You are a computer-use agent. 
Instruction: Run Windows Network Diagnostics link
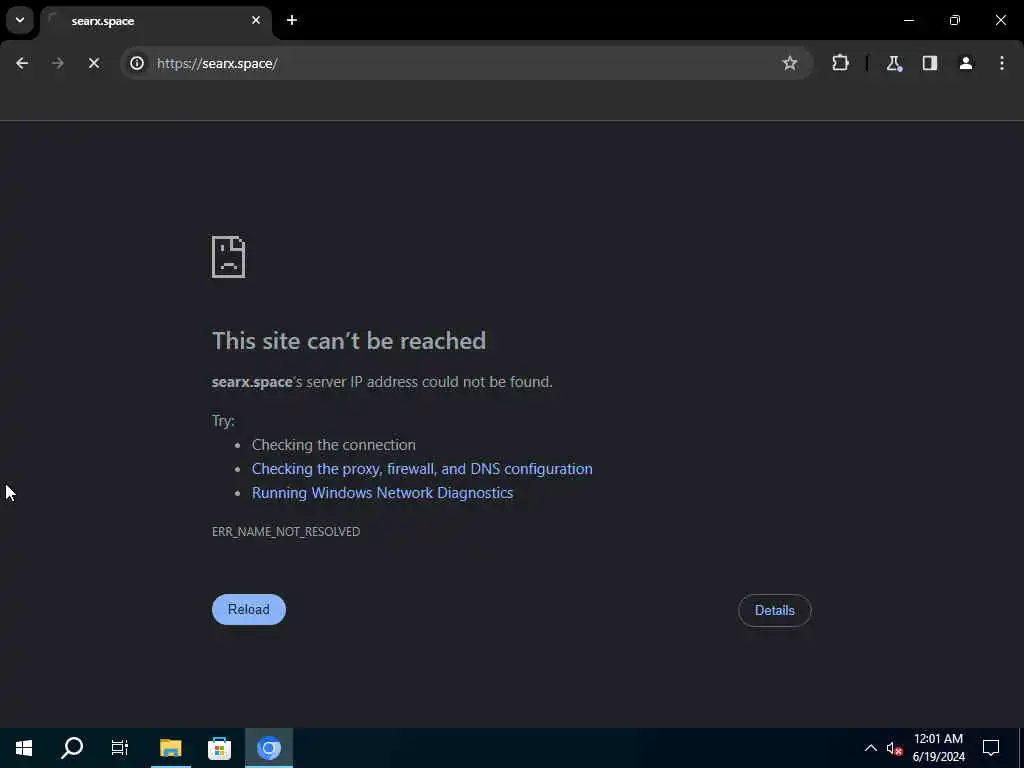tap(383, 493)
